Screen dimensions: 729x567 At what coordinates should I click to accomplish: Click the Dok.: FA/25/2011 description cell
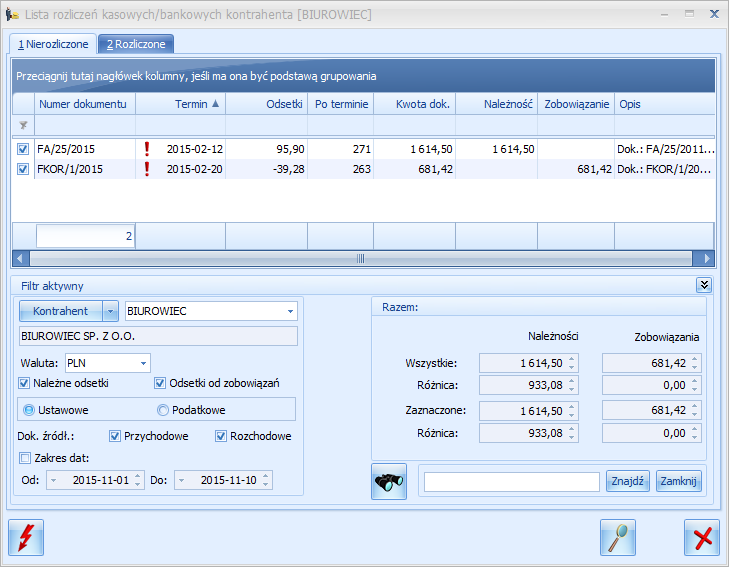coord(665,149)
